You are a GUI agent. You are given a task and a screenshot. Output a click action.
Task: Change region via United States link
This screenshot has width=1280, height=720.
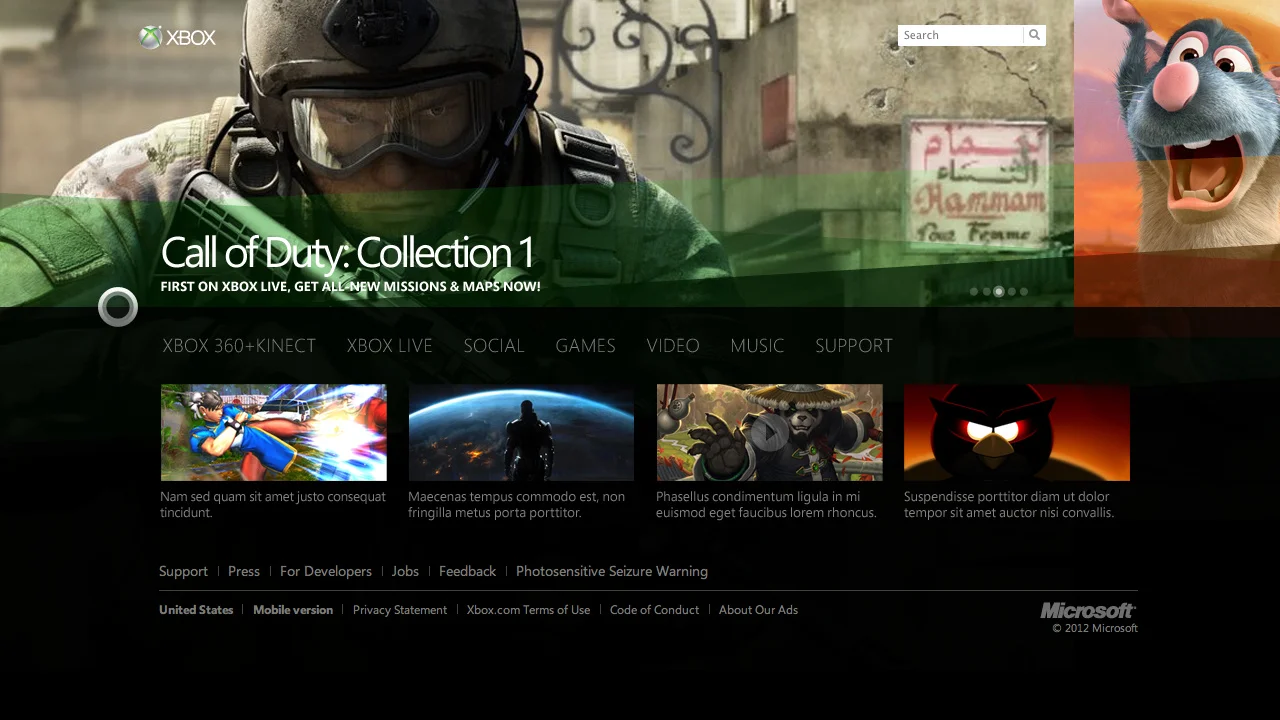(x=196, y=610)
